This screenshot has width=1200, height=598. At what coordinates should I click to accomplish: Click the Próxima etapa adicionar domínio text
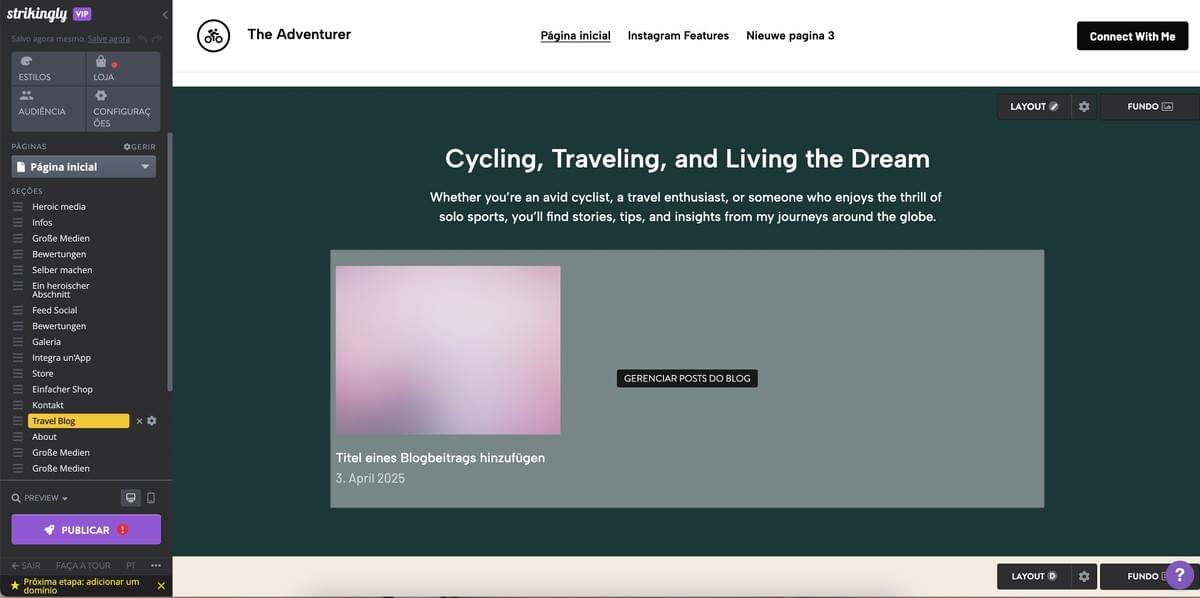81,586
